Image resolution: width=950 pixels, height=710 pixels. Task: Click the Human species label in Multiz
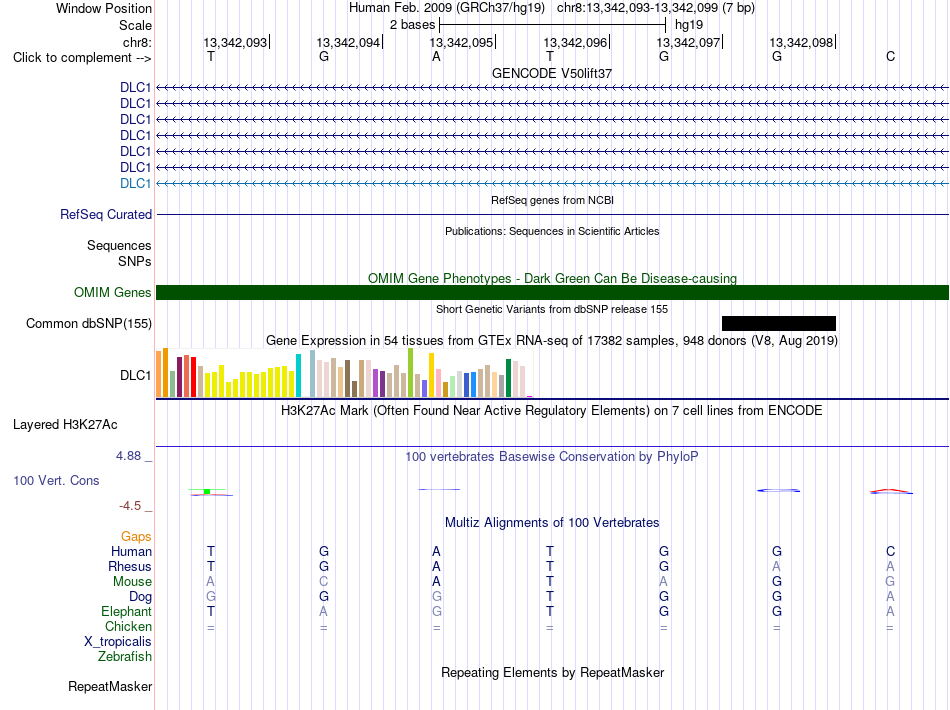(x=131, y=551)
